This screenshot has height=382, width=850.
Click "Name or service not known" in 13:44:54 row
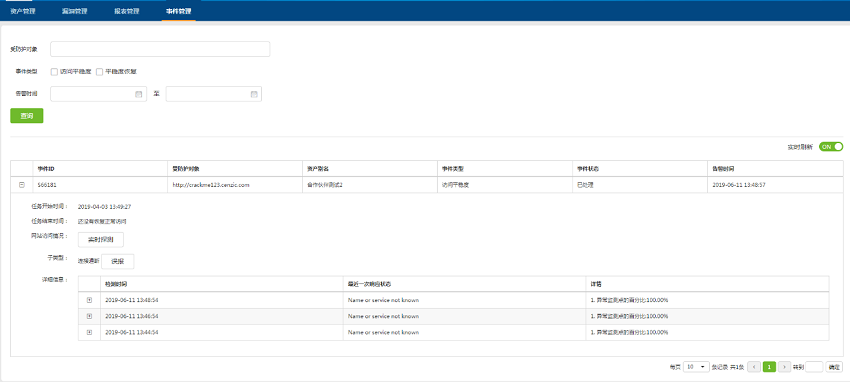[383, 333]
